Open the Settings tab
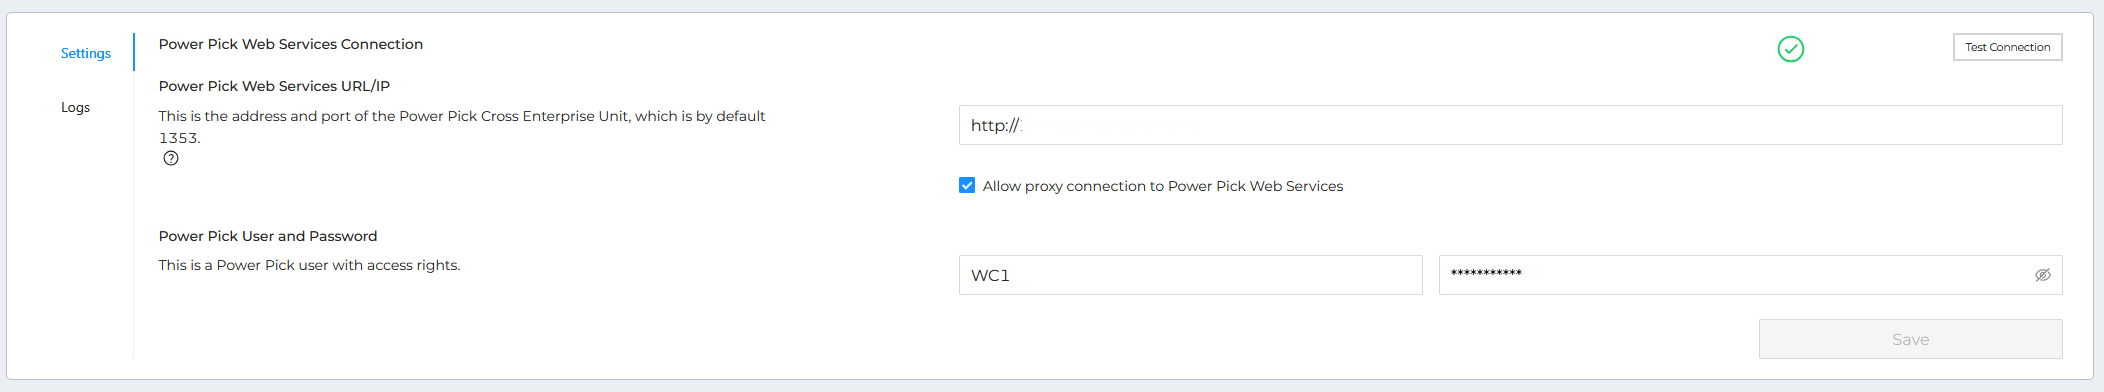Image resolution: width=2104 pixels, height=392 pixels. pyautogui.click(x=86, y=53)
